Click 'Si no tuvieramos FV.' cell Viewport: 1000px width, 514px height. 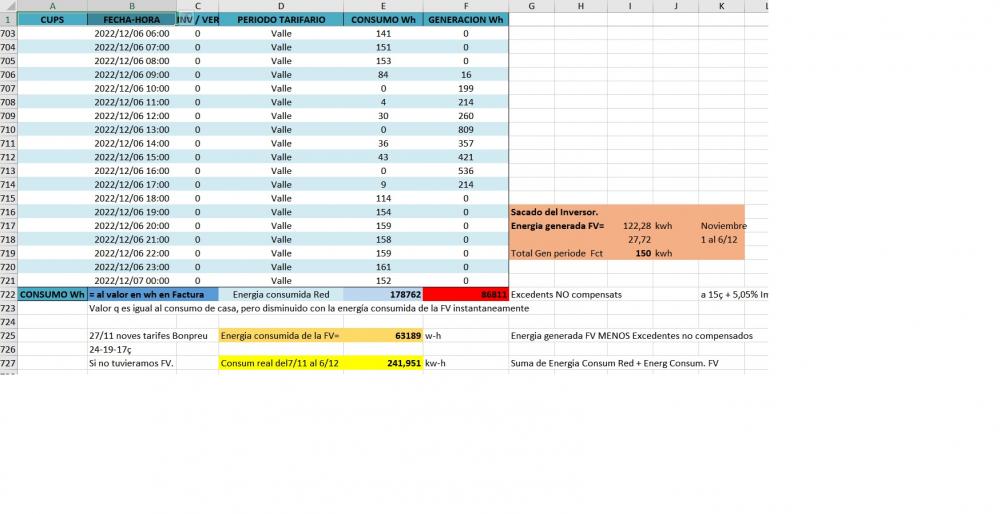pyautogui.click(x=132, y=363)
